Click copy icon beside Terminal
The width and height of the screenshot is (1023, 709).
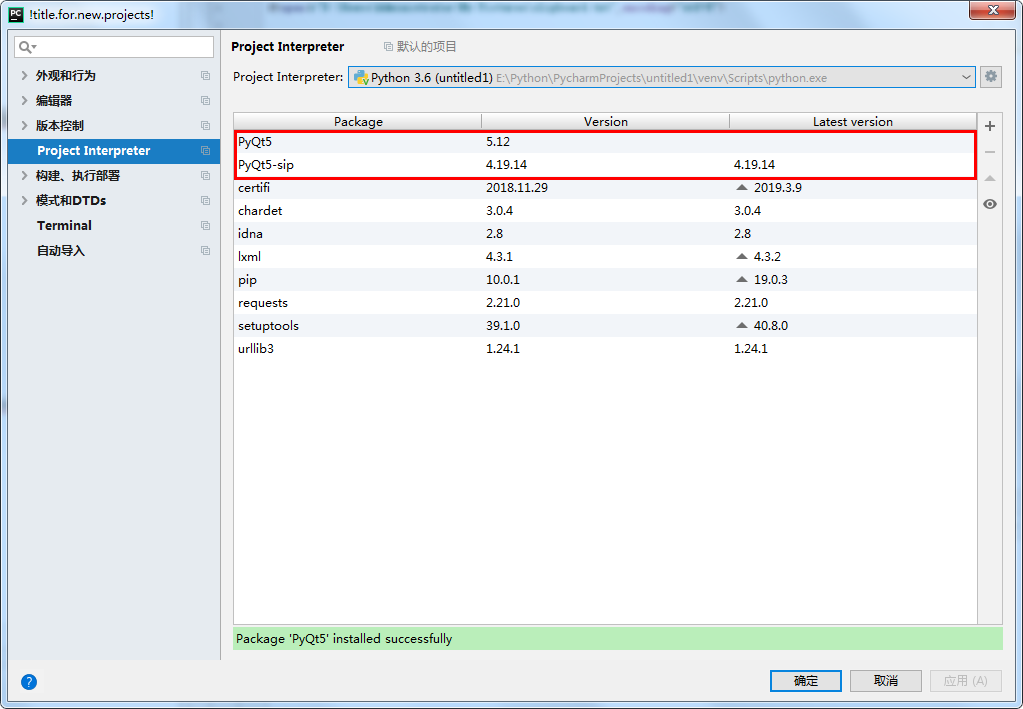[206, 226]
